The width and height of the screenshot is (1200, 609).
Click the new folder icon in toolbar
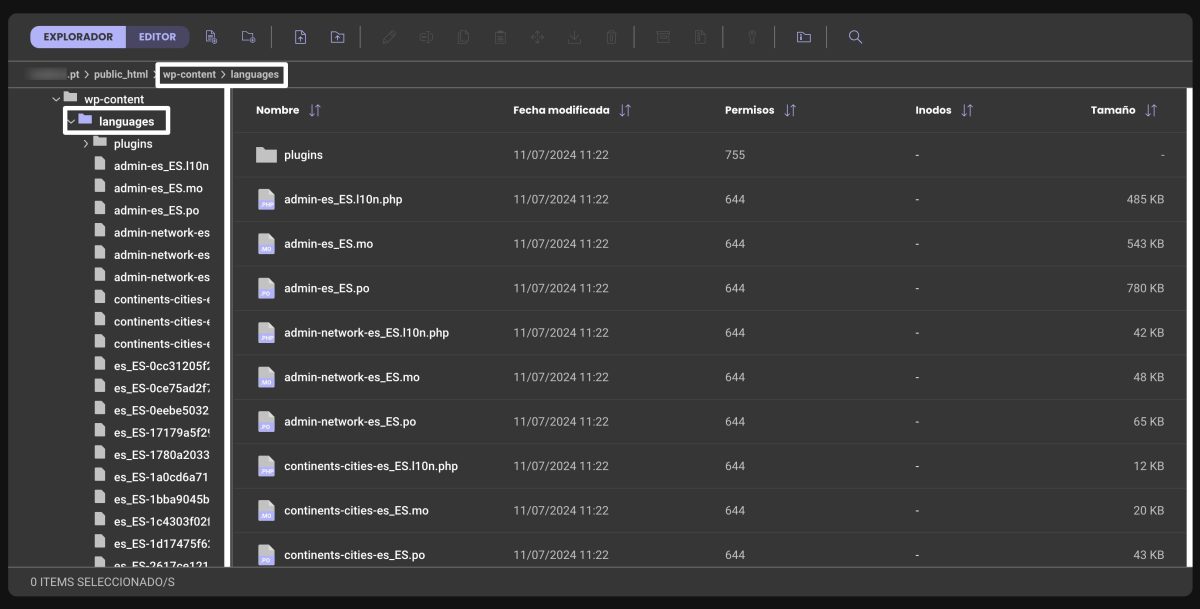click(248, 37)
